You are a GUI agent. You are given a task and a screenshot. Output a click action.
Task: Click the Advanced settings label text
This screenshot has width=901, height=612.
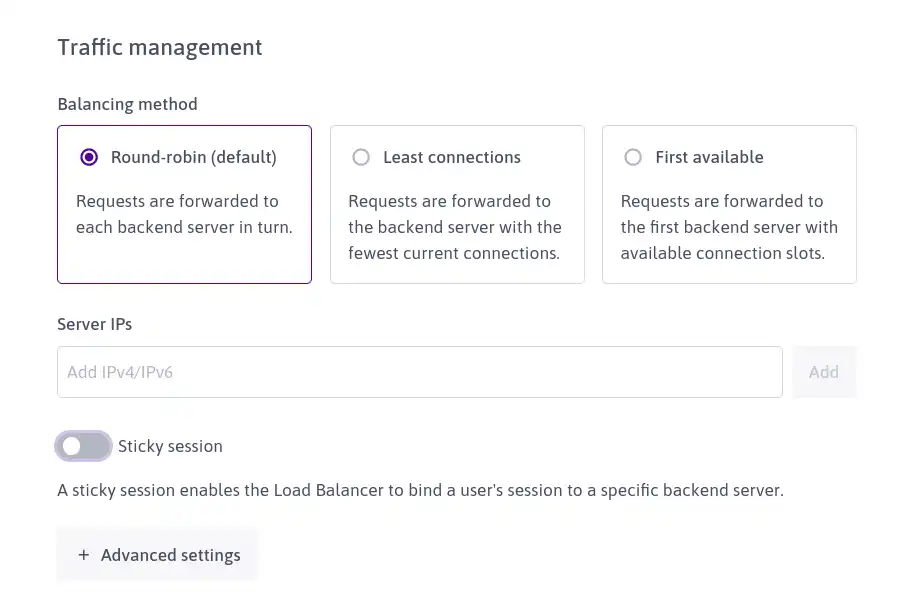click(x=171, y=555)
